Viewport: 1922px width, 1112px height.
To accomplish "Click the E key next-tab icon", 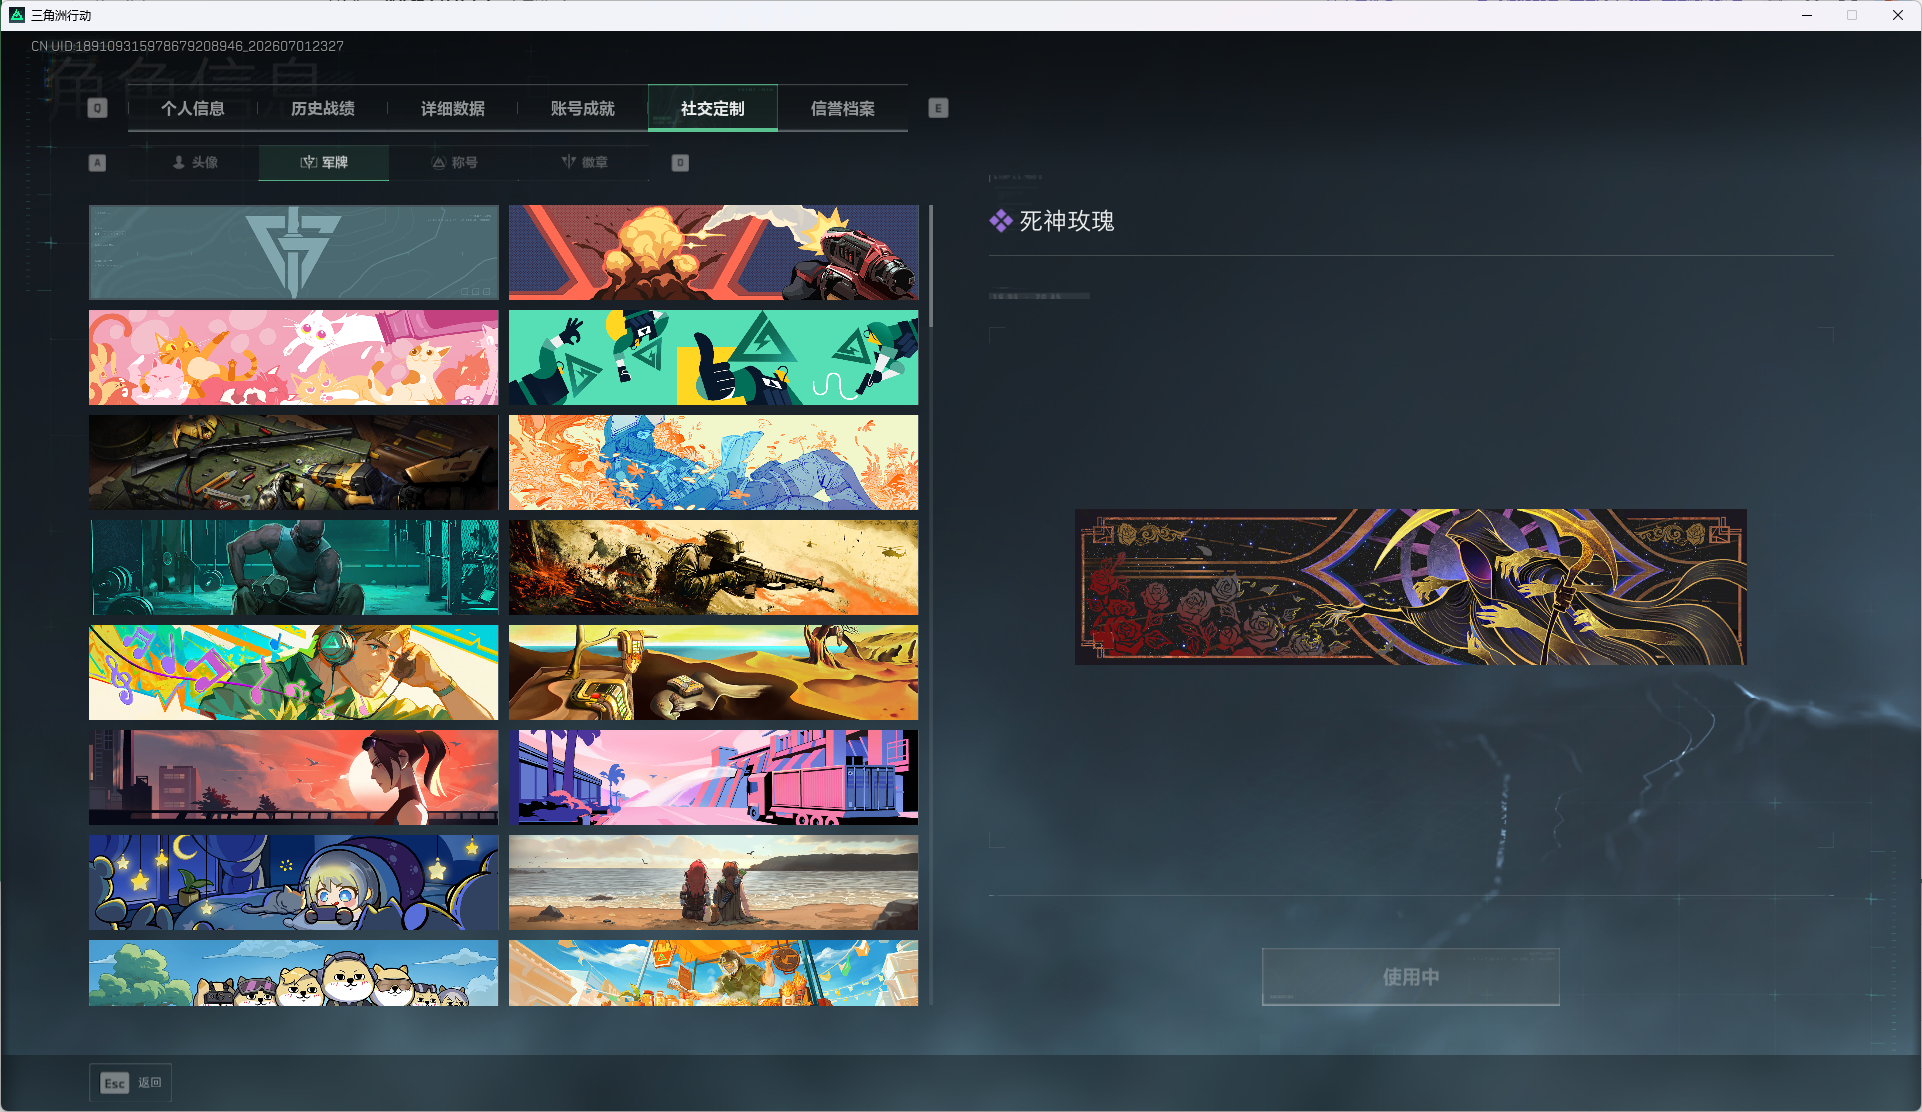I will [x=938, y=108].
